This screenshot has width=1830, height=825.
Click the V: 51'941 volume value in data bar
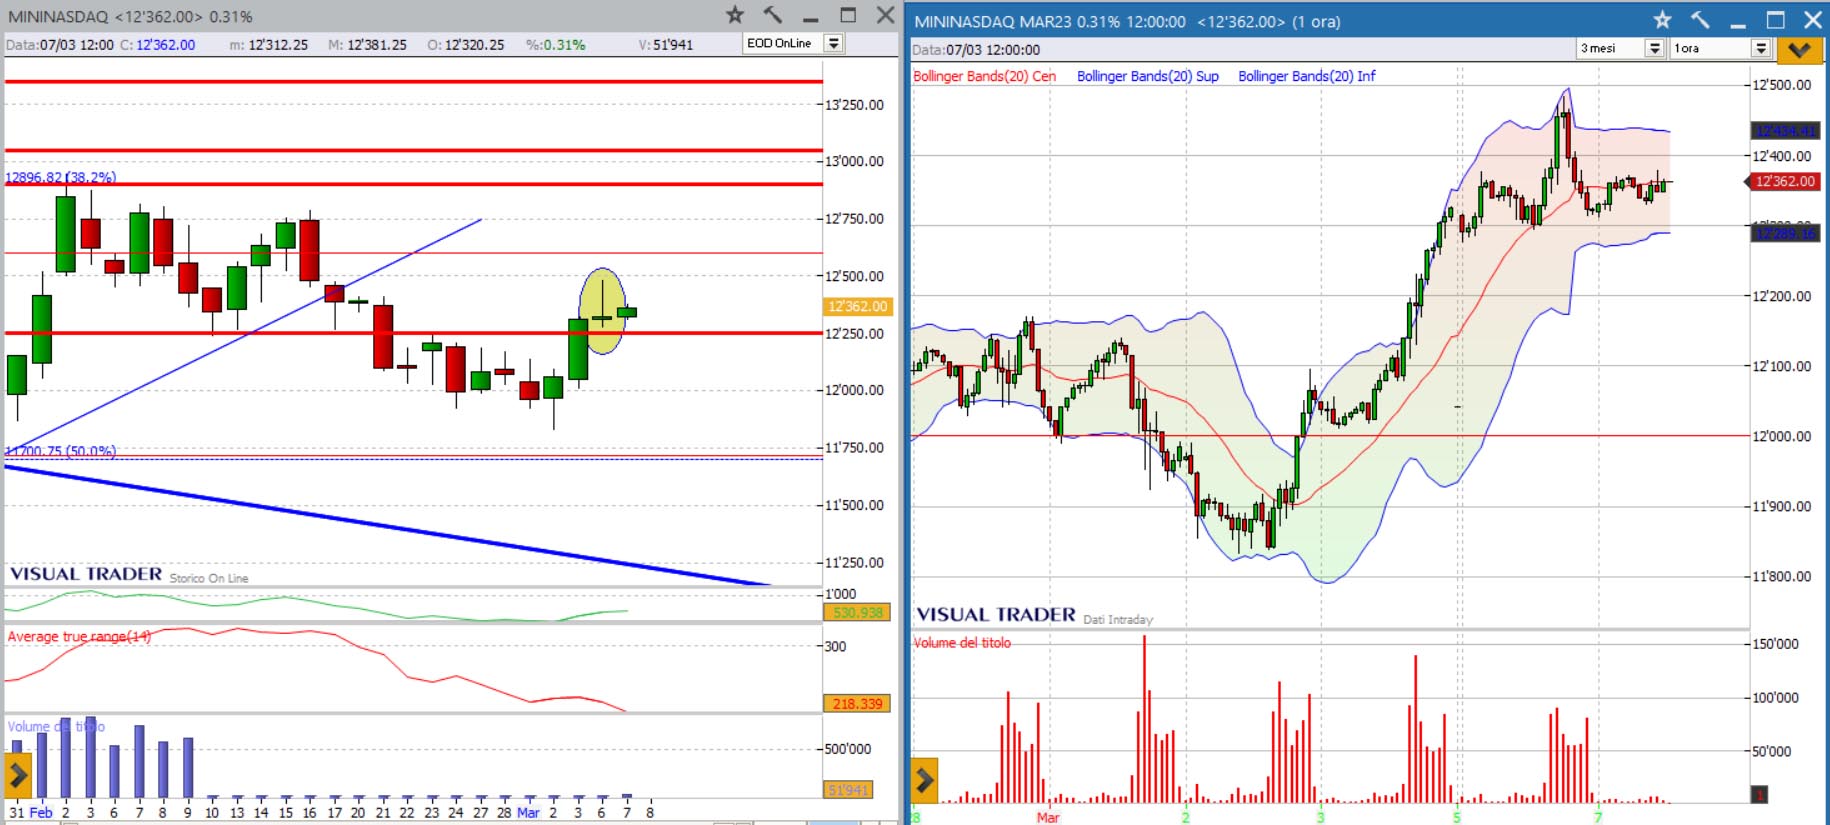pos(665,45)
